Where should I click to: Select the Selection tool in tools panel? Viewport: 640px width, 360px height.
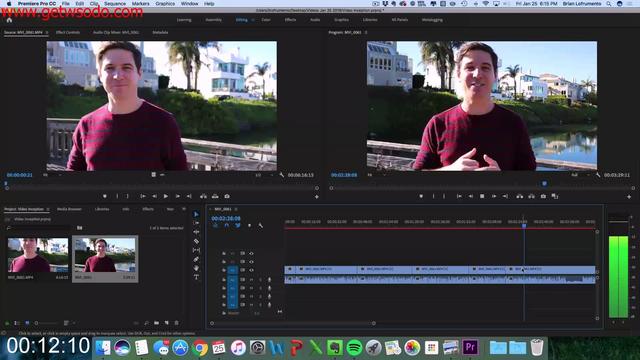tap(196, 214)
